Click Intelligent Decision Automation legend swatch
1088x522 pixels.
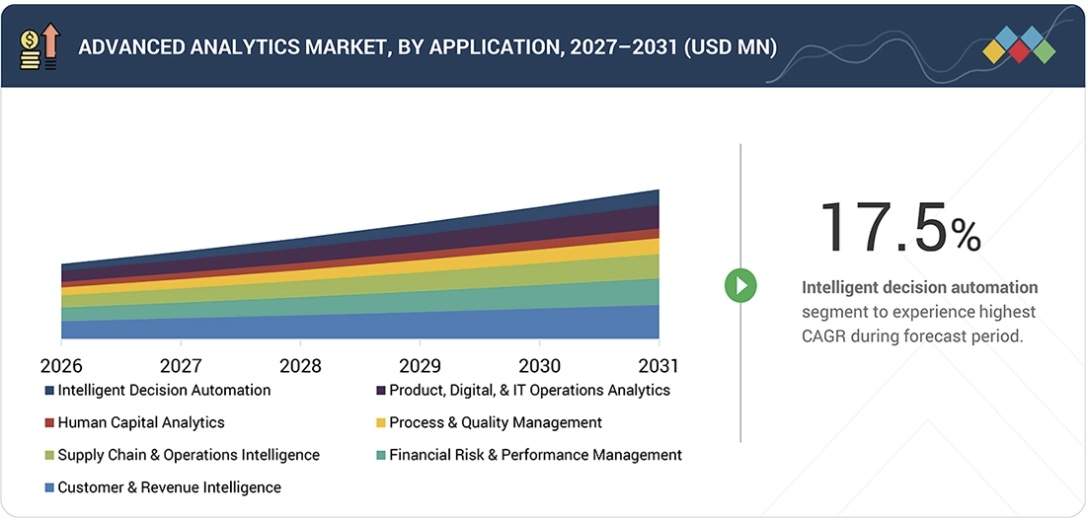click(x=49, y=391)
